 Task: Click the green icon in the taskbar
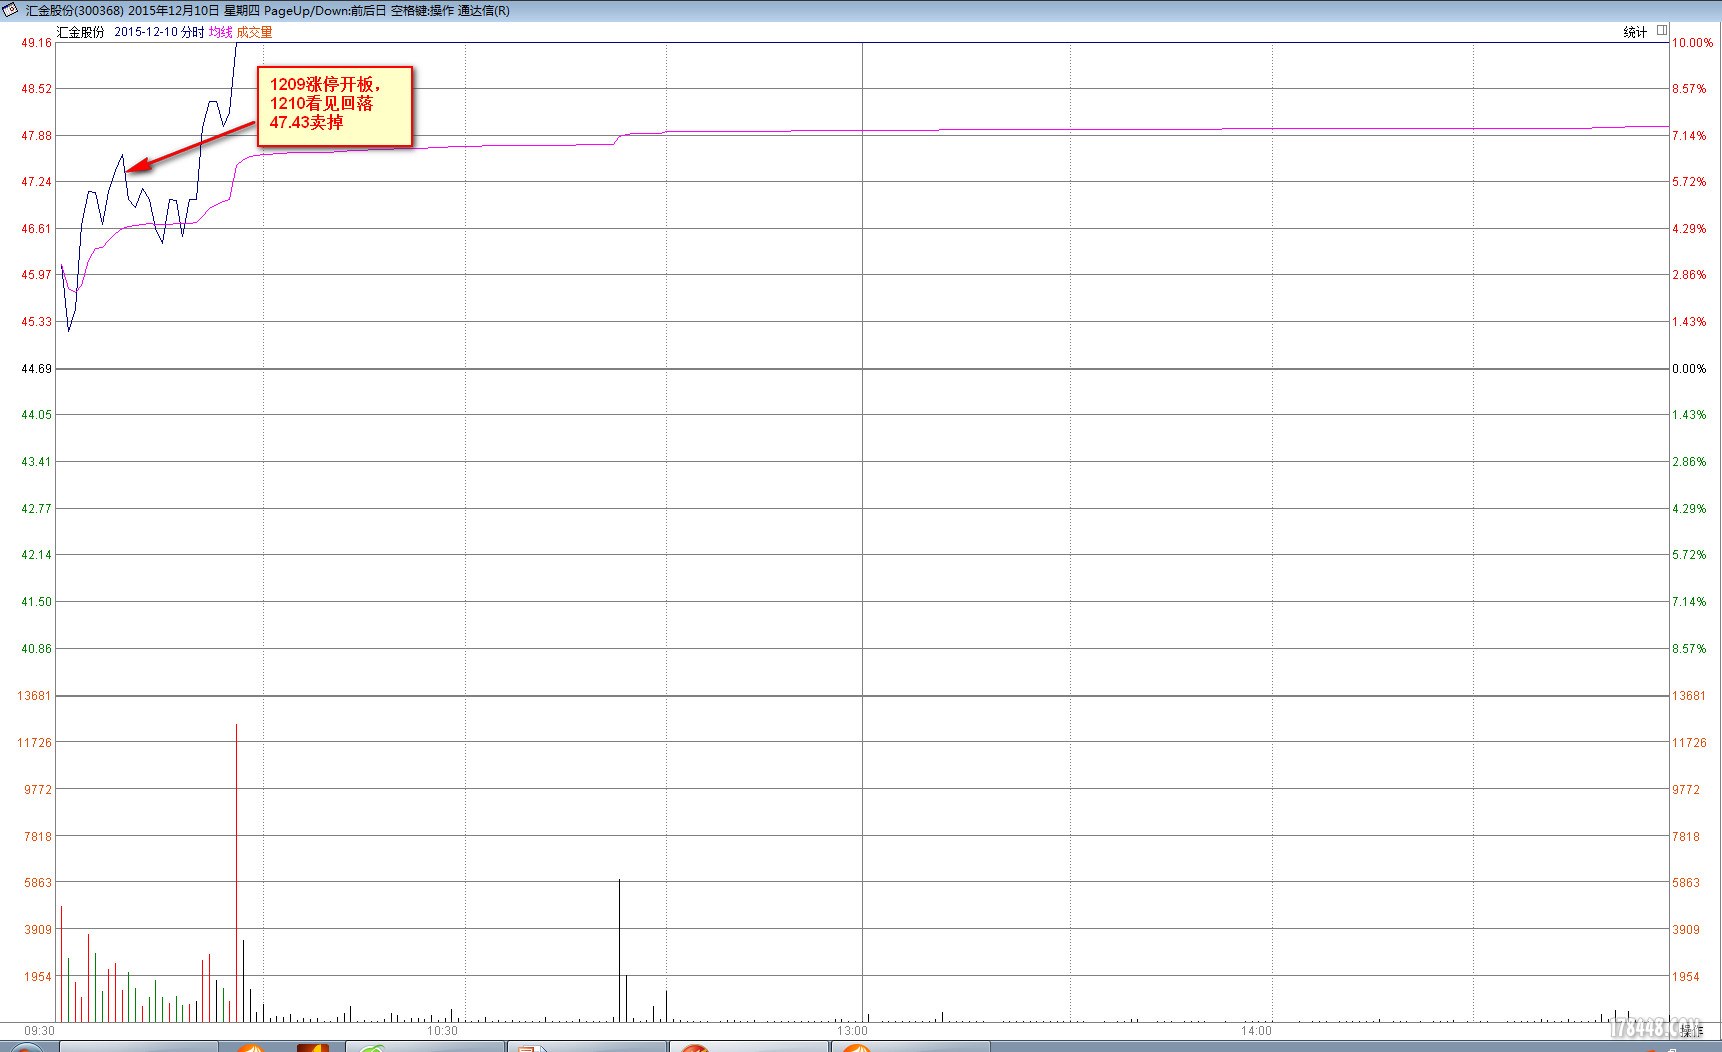click(x=372, y=1047)
